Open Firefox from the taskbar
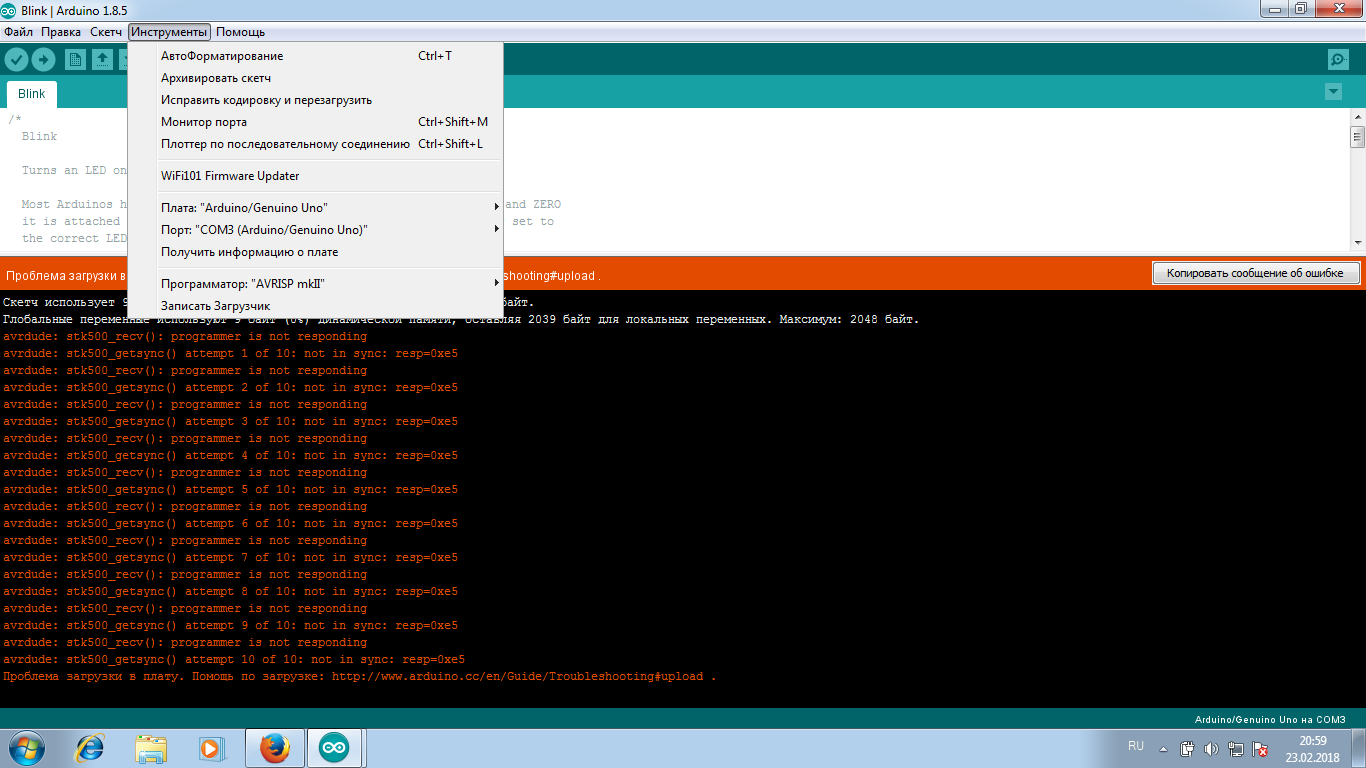The image size is (1366, 768). coord(274,748)
